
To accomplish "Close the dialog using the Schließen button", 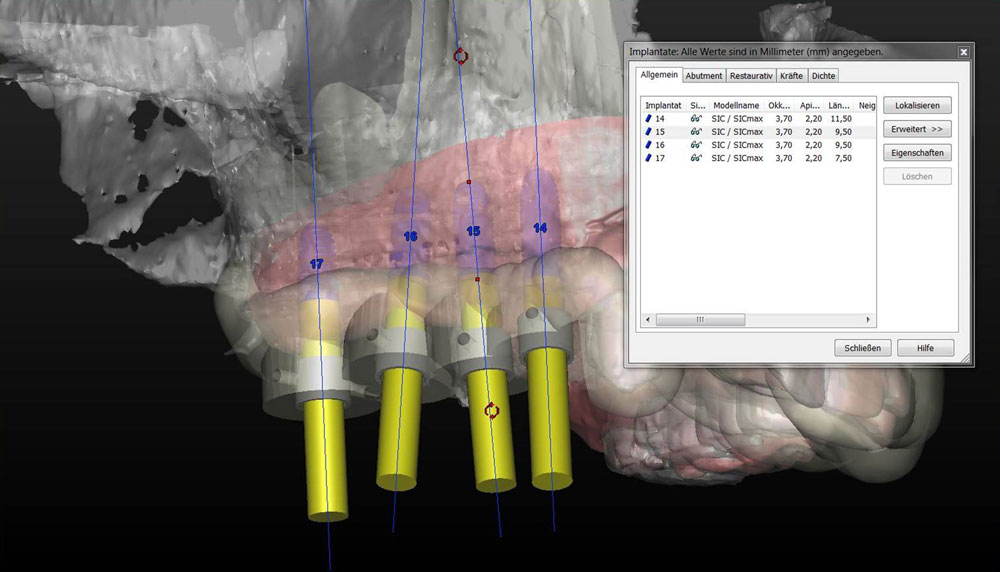I will 862,348.
